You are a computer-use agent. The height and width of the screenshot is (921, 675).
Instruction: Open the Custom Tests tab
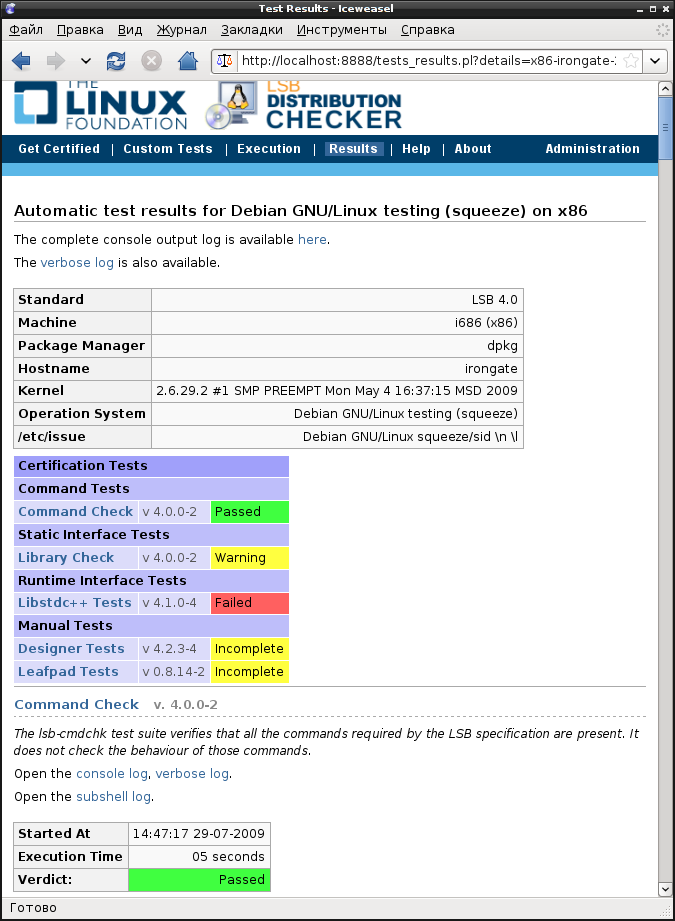pos(168,149)
